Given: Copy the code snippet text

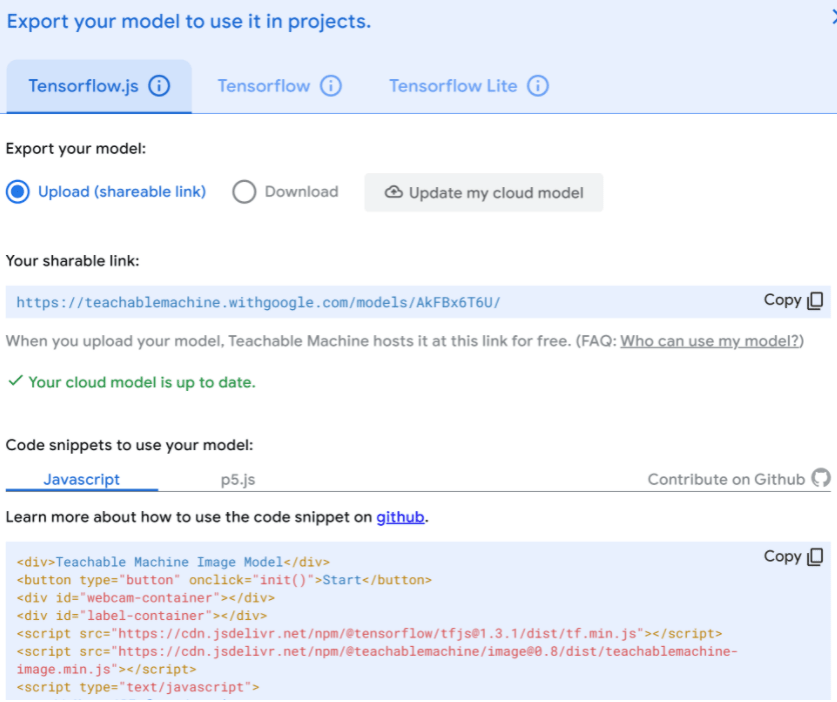Looking at the screenshot, I should [x=793, y=557].
